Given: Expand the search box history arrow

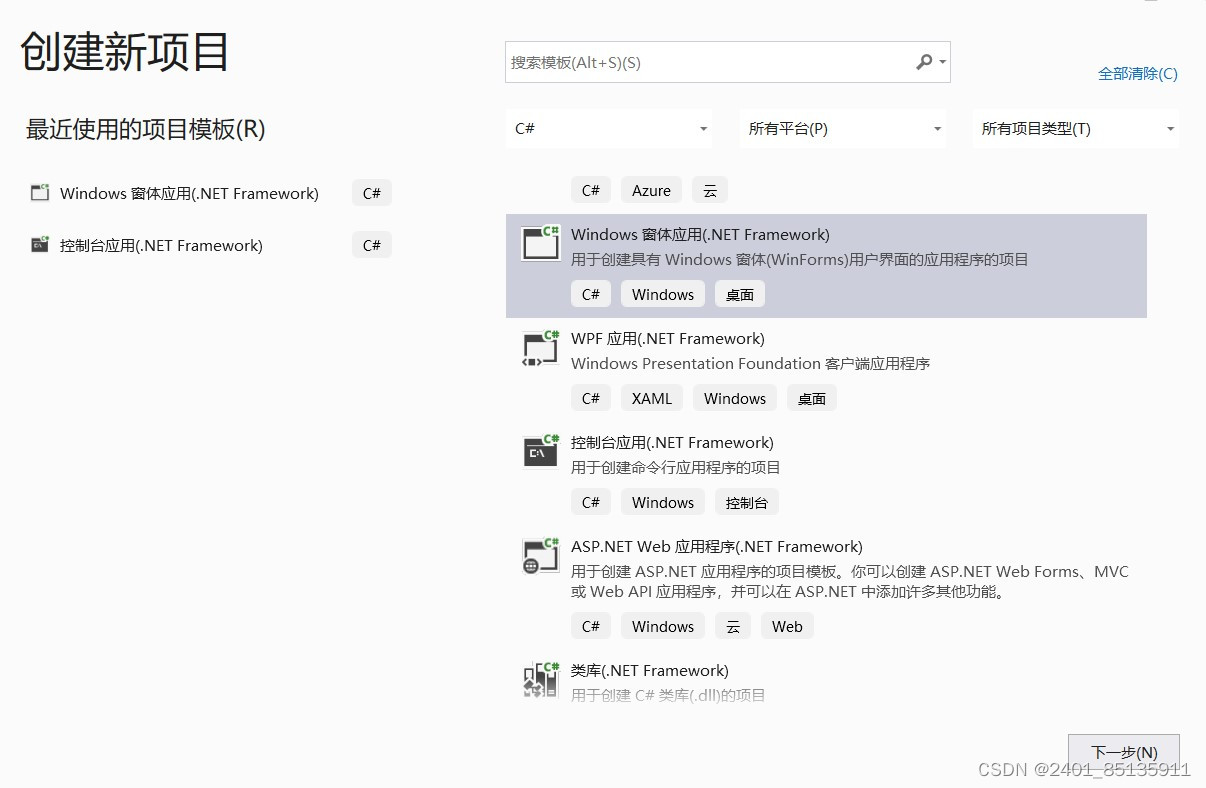Looking at the screenshot, I should tap(942, 62).
